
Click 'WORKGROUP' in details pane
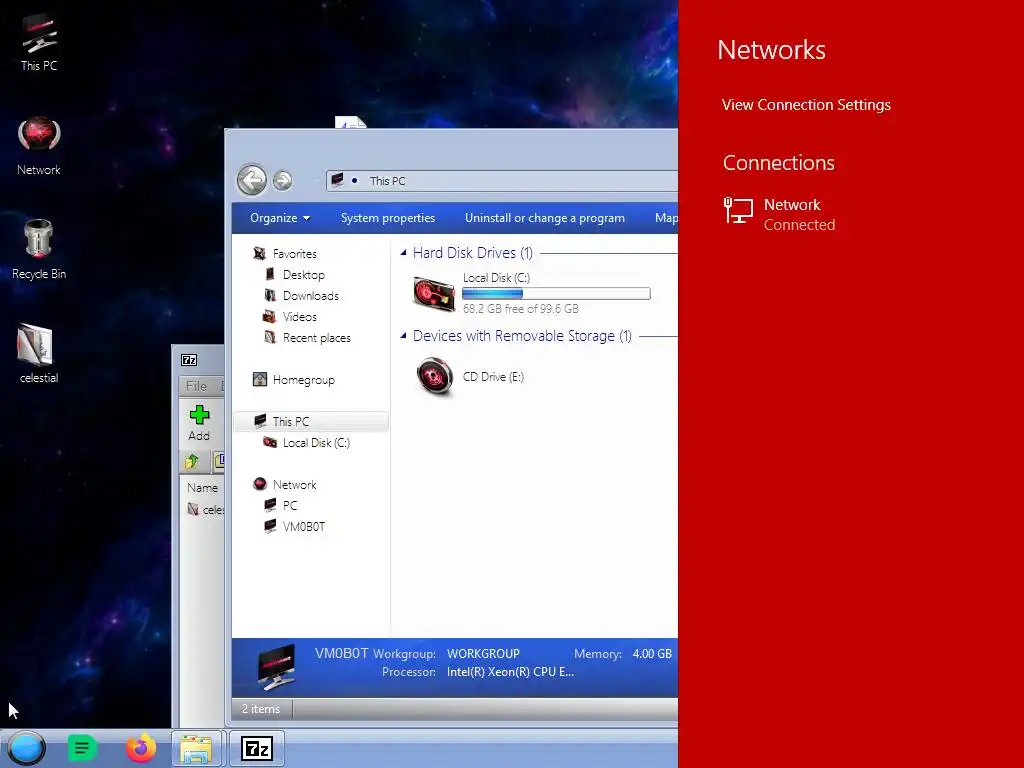tap(483, 654)
